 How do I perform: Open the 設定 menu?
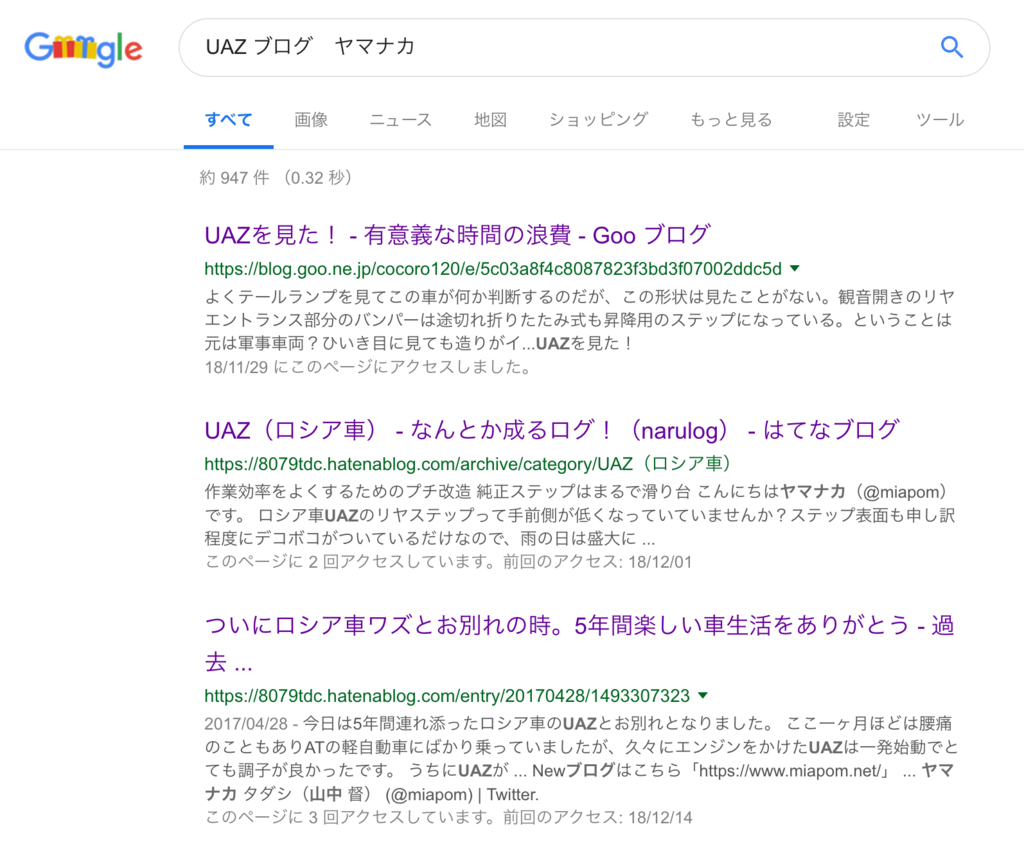tap(854, 120)
